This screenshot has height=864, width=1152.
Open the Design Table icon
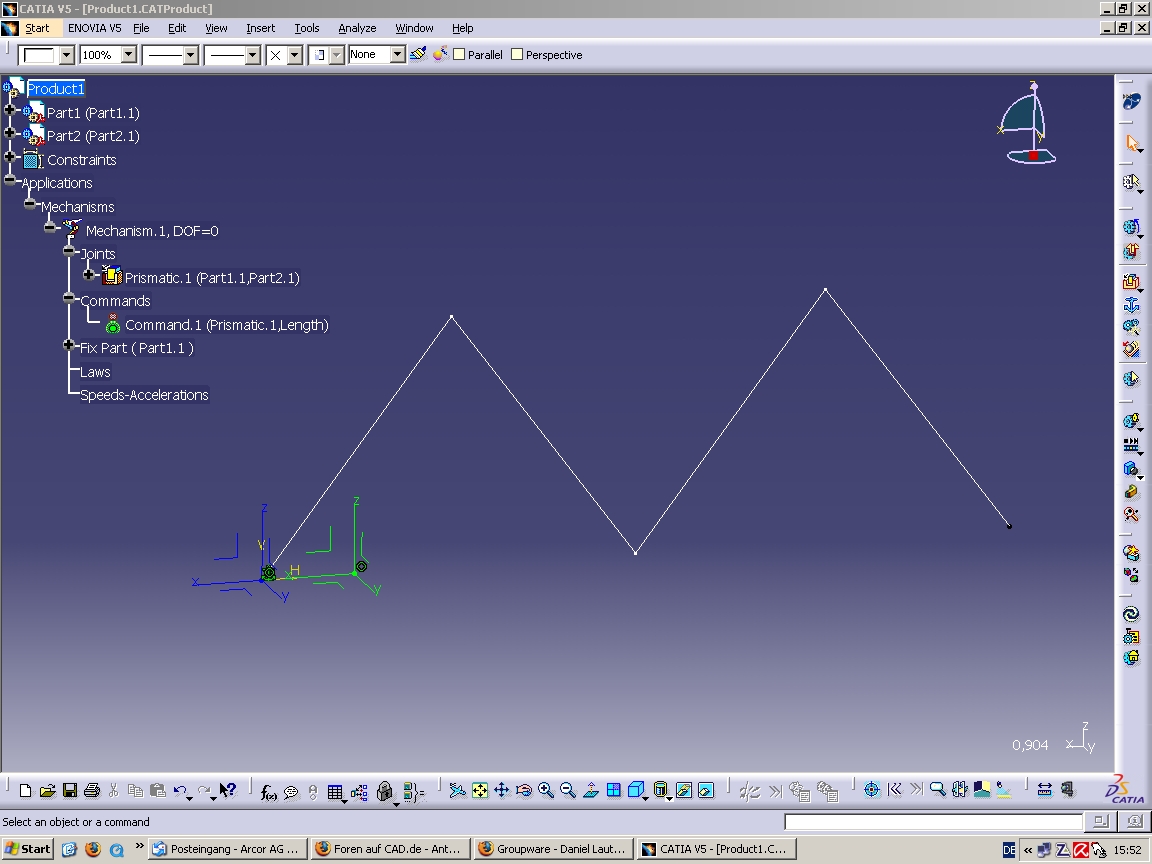(335, 791)
